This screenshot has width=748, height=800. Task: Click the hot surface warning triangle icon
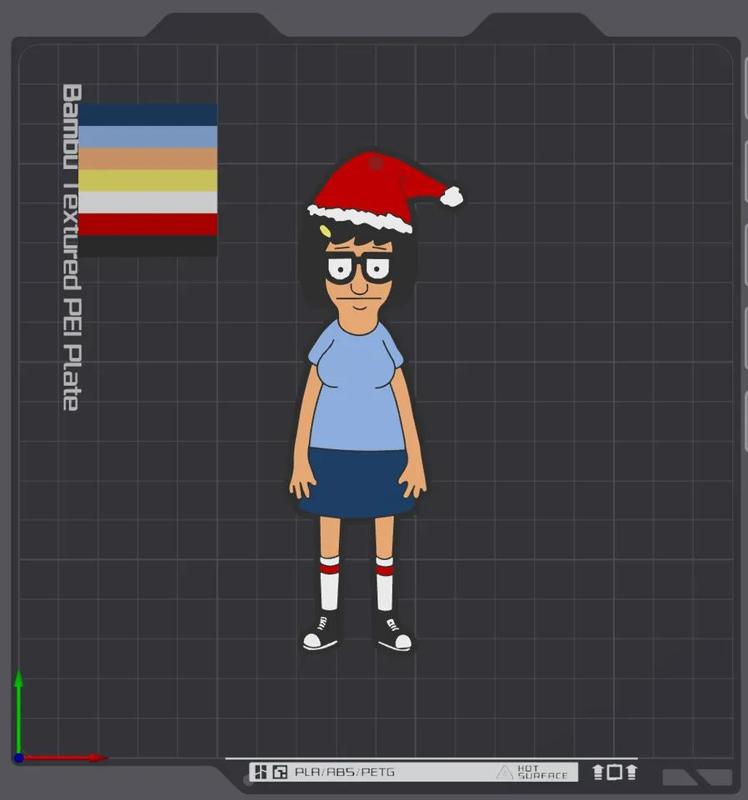tap(505, 772)
